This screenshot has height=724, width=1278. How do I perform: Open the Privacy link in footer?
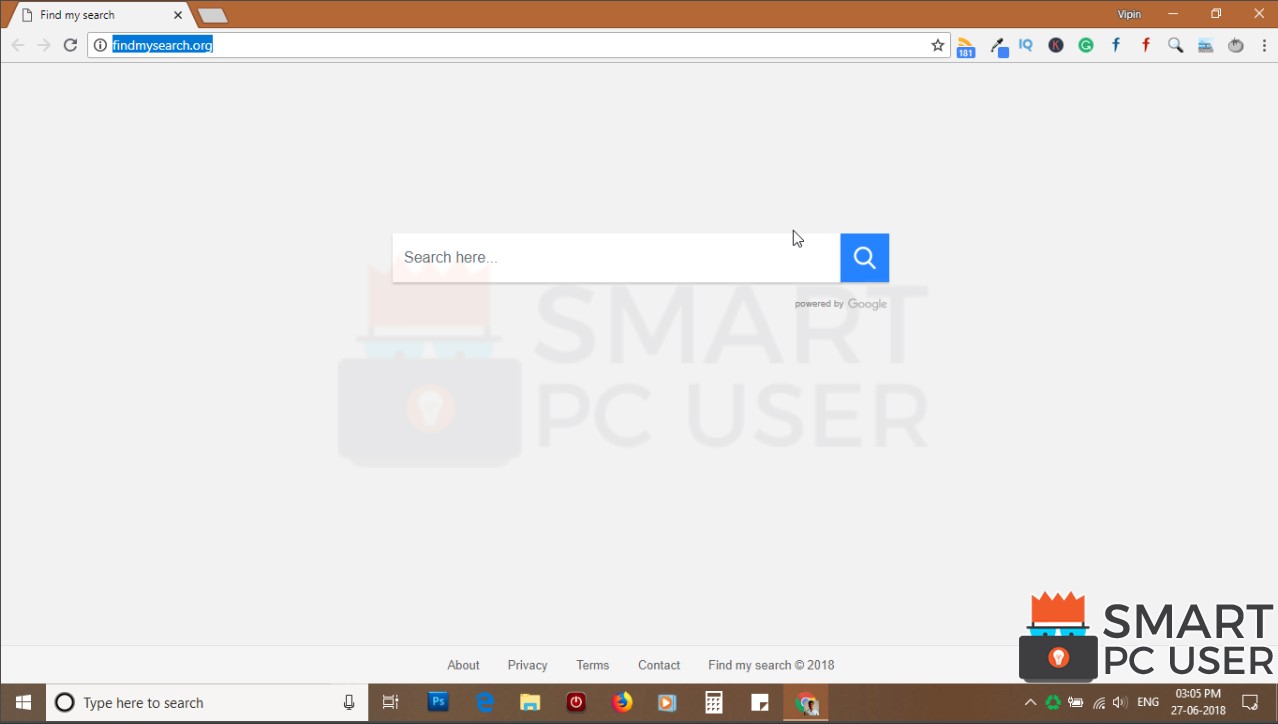coord(527,665)
